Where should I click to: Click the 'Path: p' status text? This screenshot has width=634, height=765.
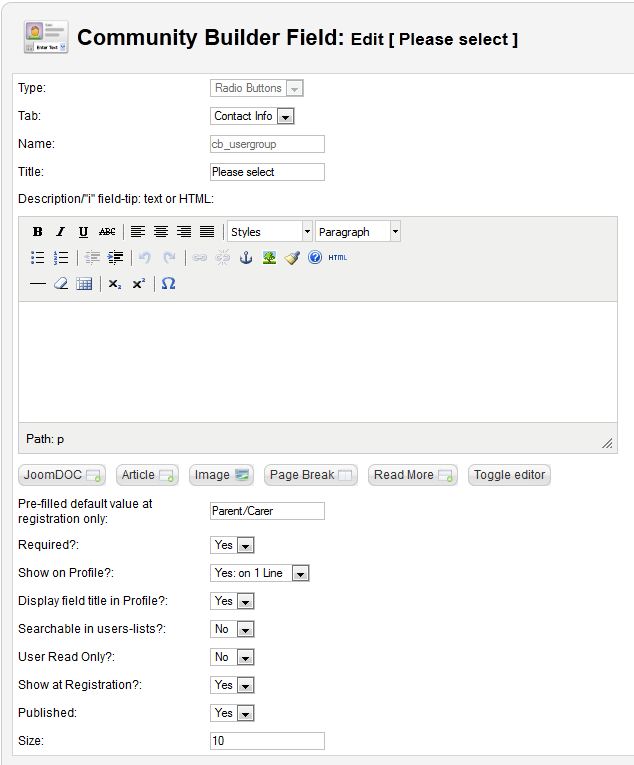coord(45,439)
